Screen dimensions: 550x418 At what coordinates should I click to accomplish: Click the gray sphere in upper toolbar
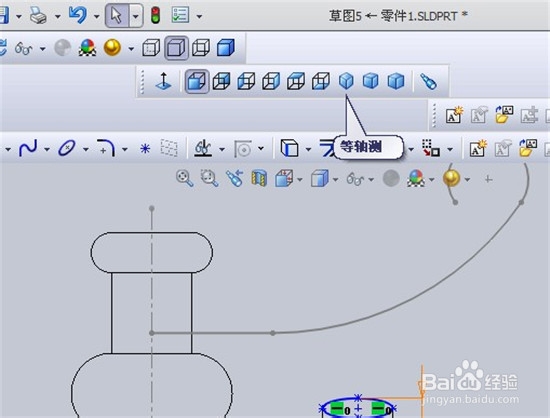[x=63, y=48]
